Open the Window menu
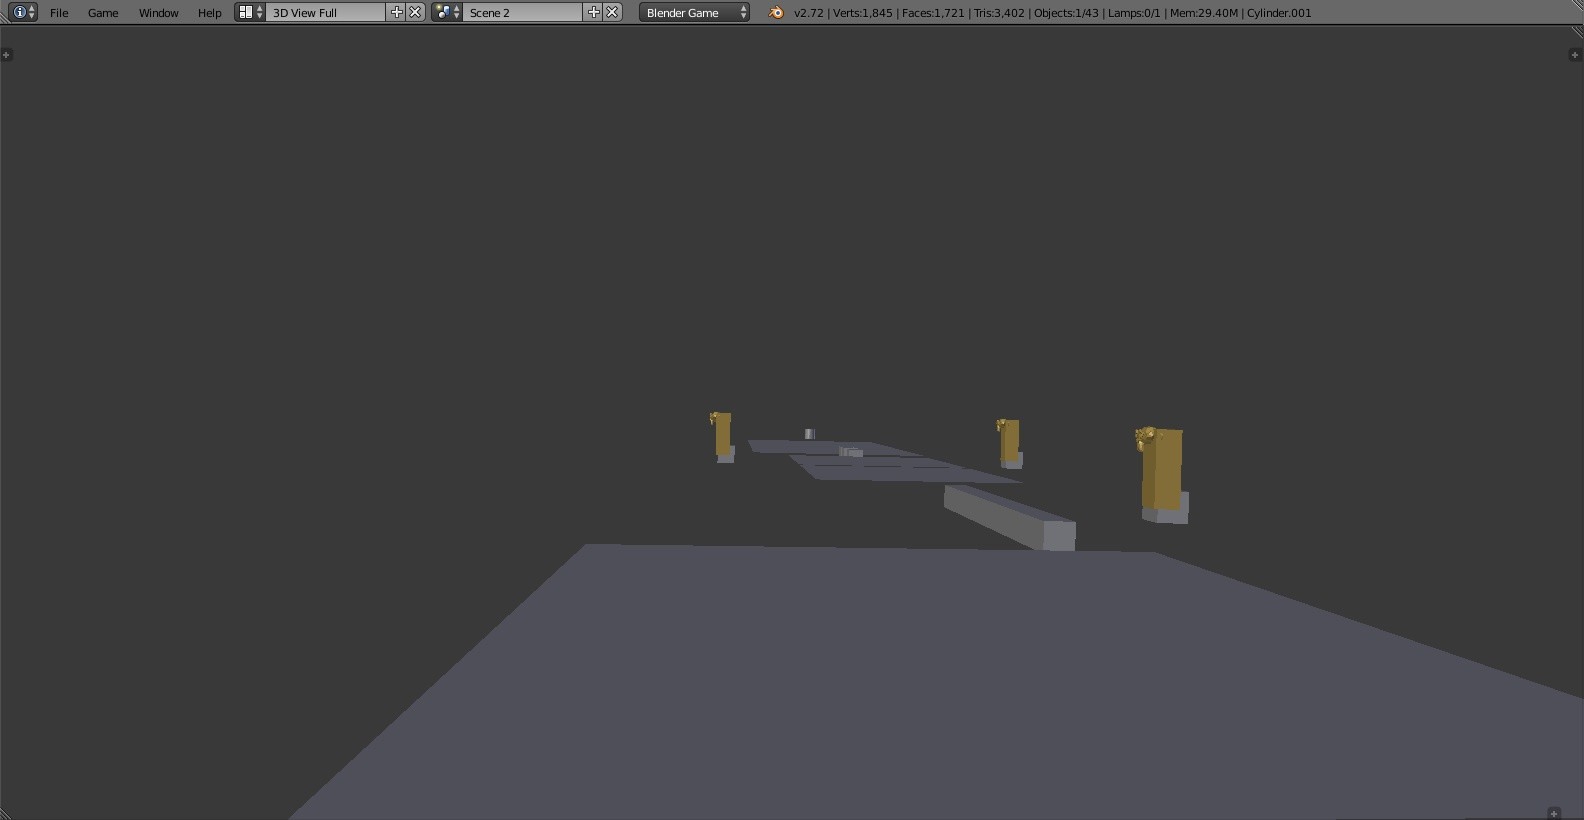 point(158,13)
